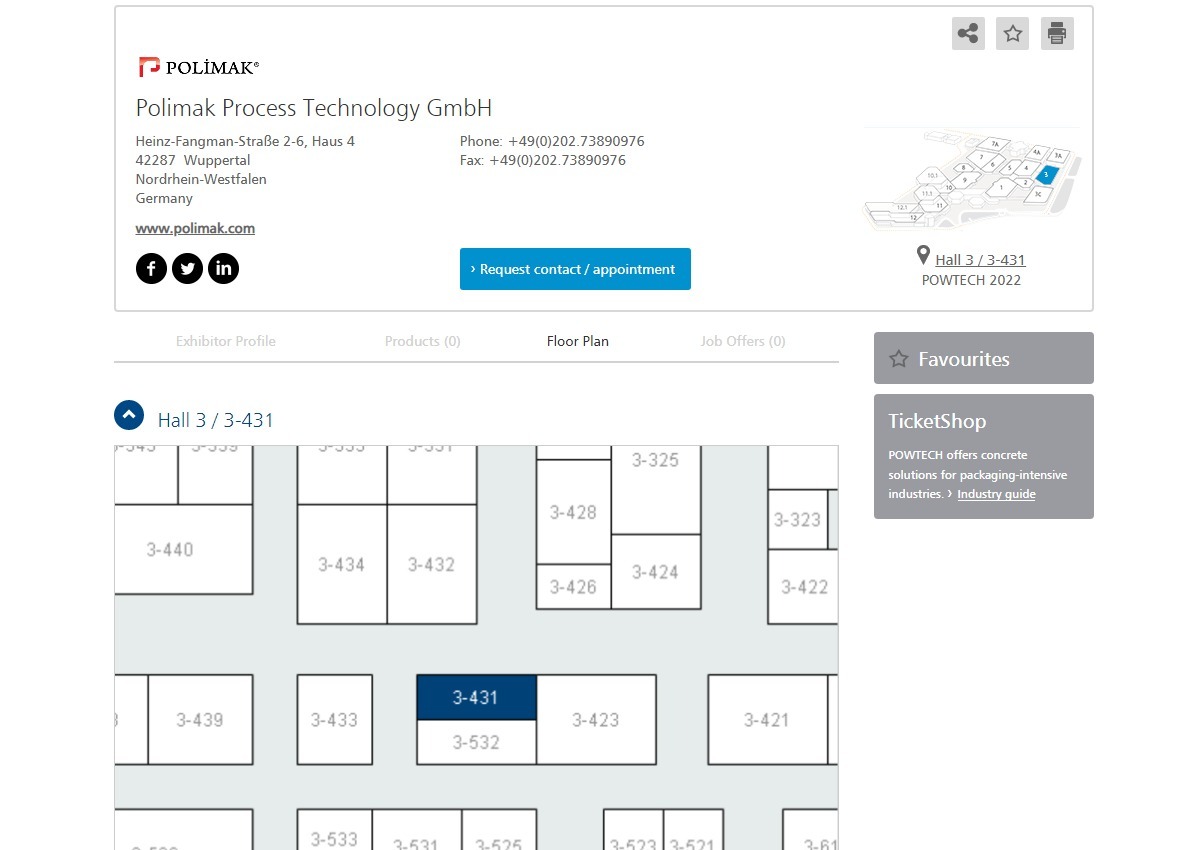The image size is (1201, 850).
Task: Open Polimak's LinkedIn page
Action: [x=223, y=268]
